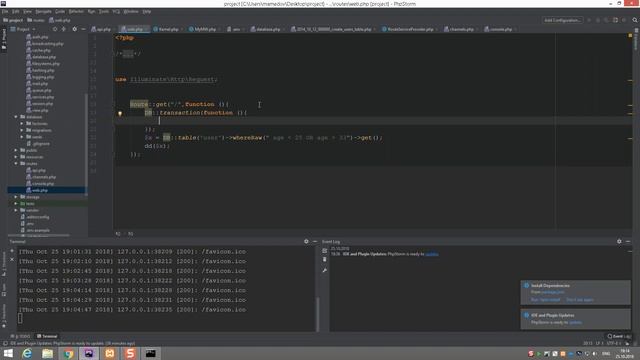Image resolution: width=640 pixels, height=360 pixels.
Task: Open the View menu
Action: pyautogui.click(x=27, y=11)
